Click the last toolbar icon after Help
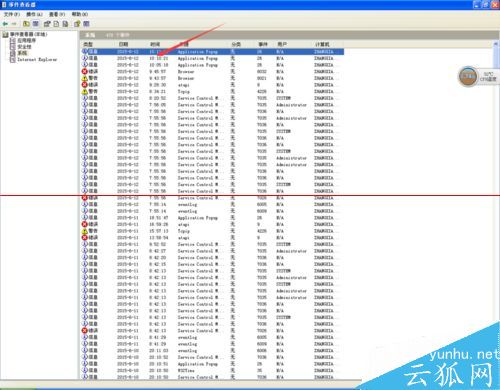500x390 pixels. coord(86,24)
